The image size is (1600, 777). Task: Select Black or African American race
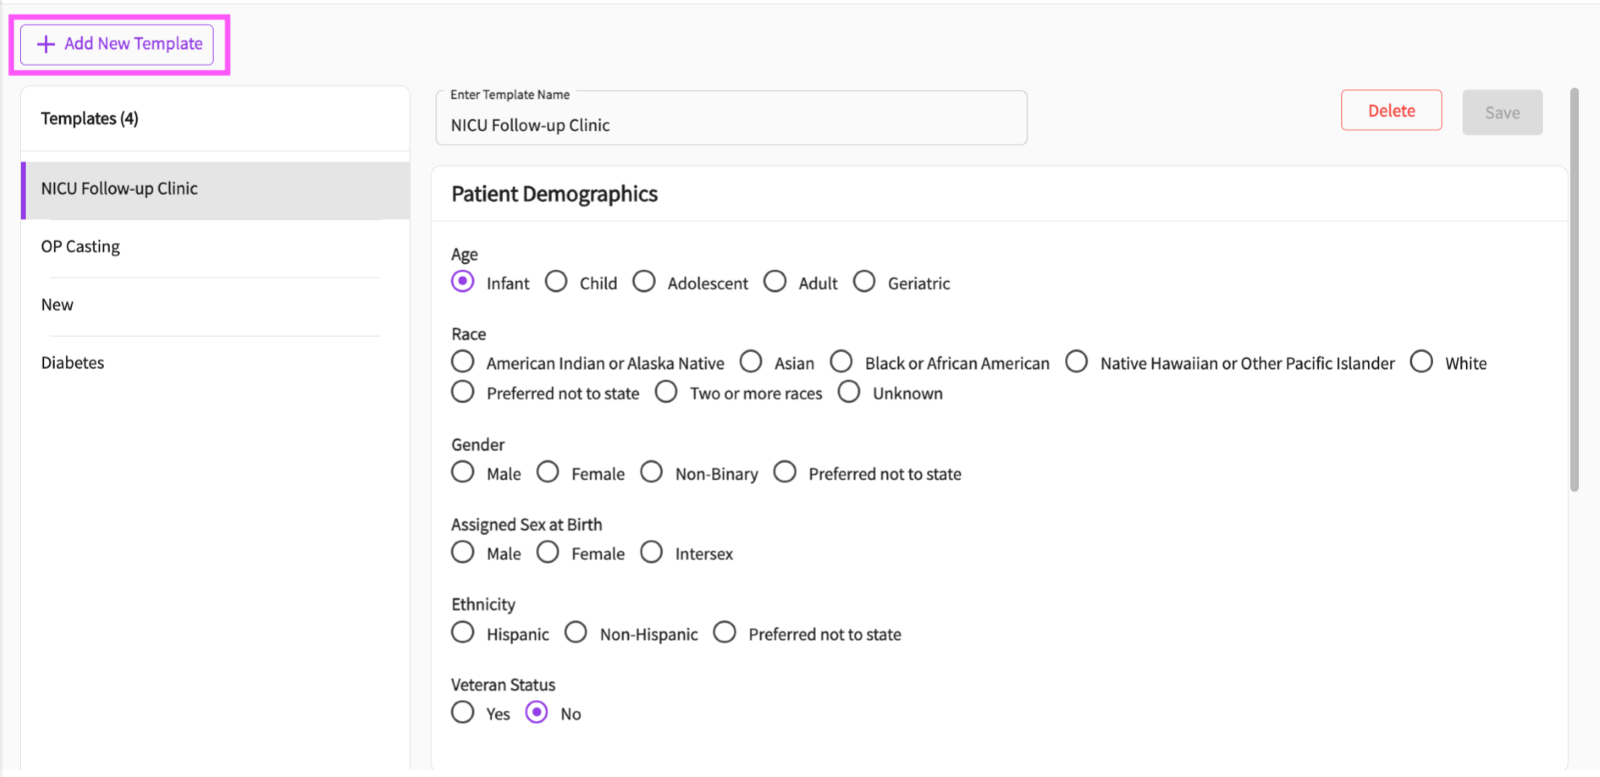coord(841,362)
